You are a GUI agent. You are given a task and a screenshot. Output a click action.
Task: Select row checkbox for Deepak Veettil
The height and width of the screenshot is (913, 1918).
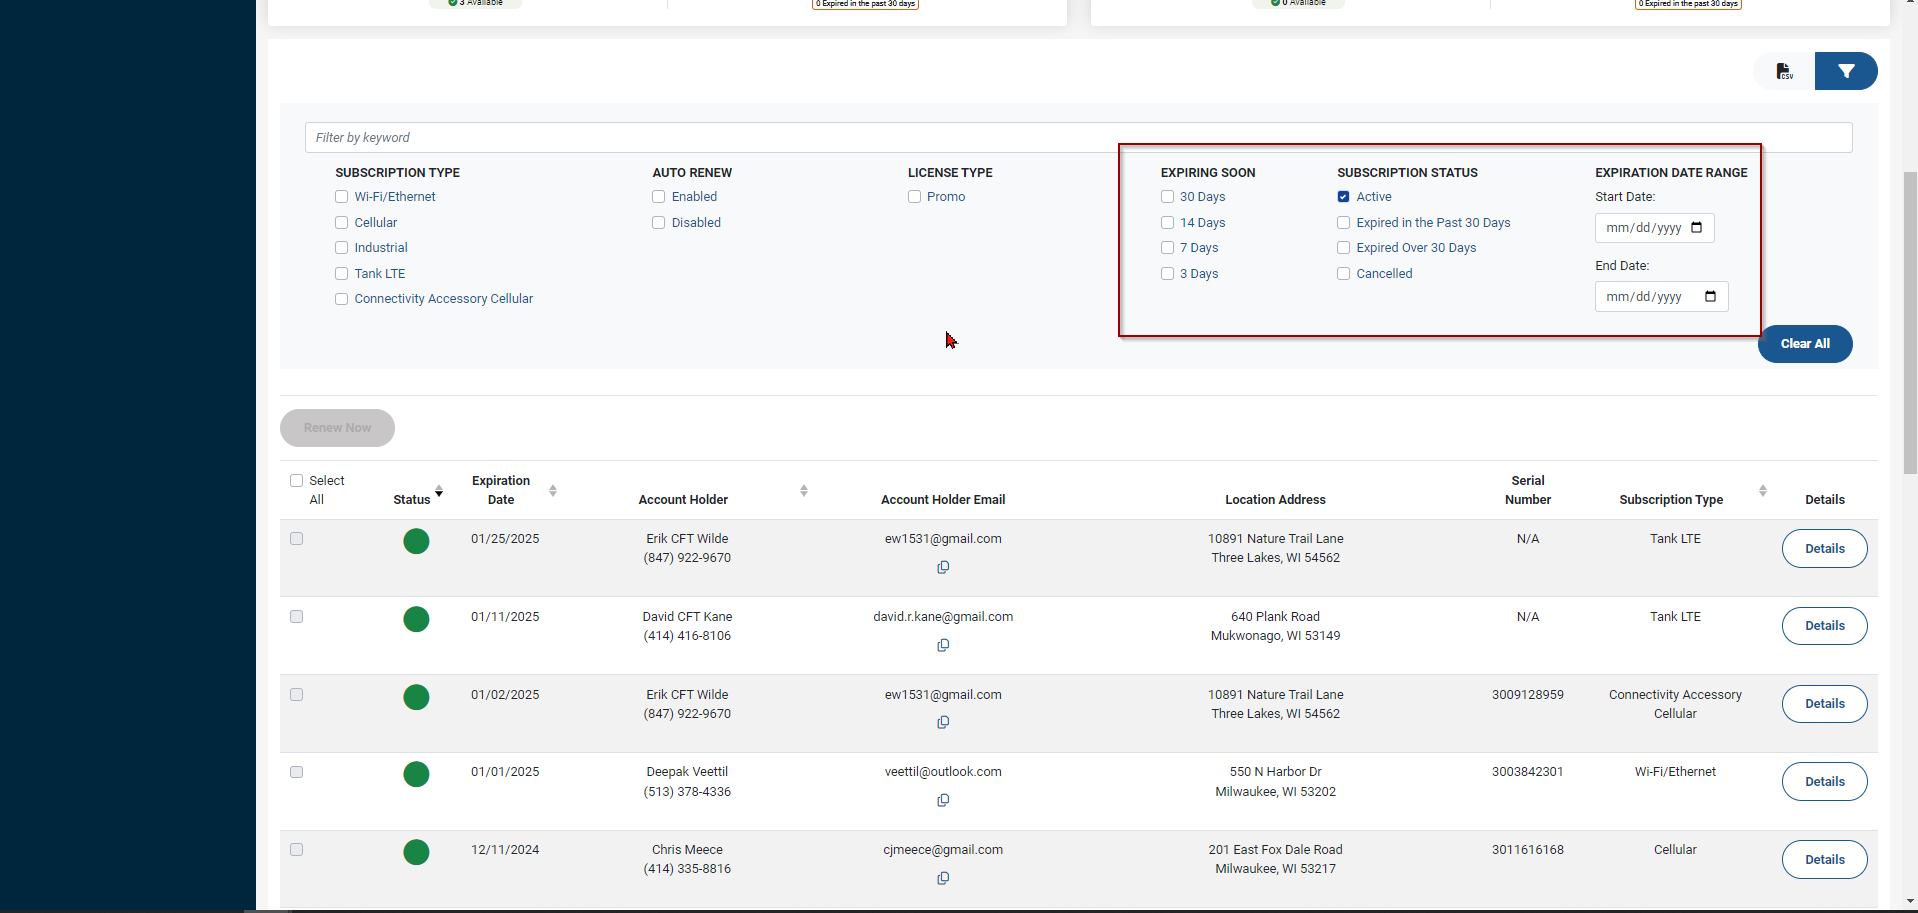pyautogui.click(x=296, y=772)
